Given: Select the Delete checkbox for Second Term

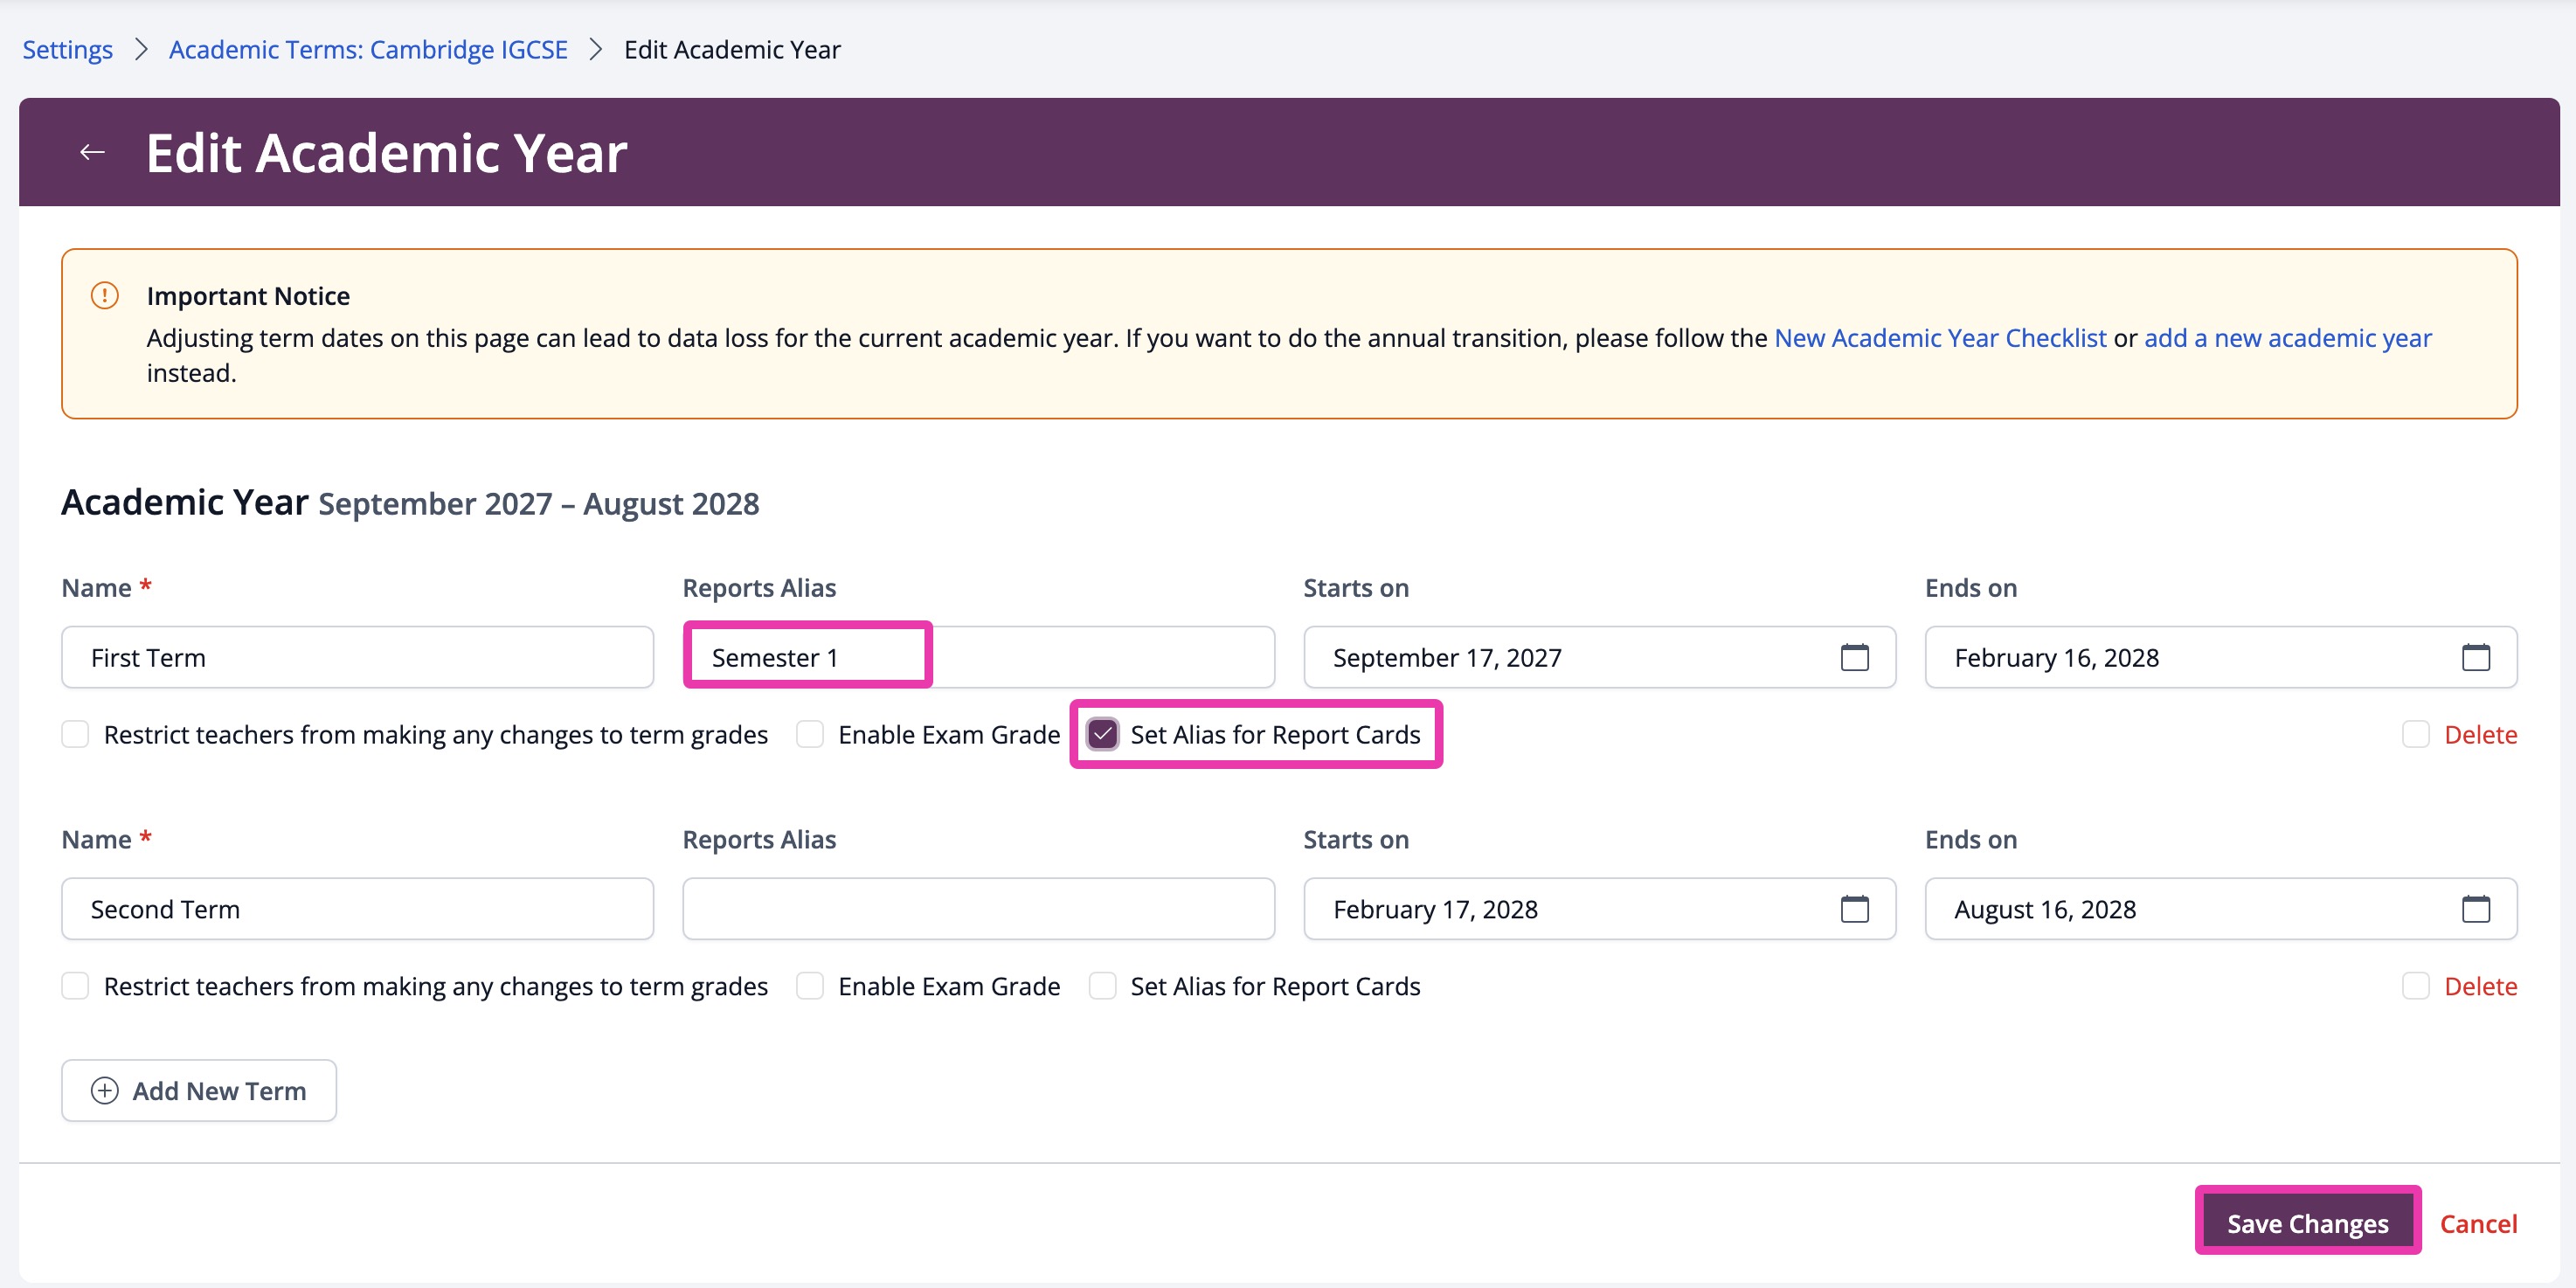Looking at the screenshot, I should 2417,986.
